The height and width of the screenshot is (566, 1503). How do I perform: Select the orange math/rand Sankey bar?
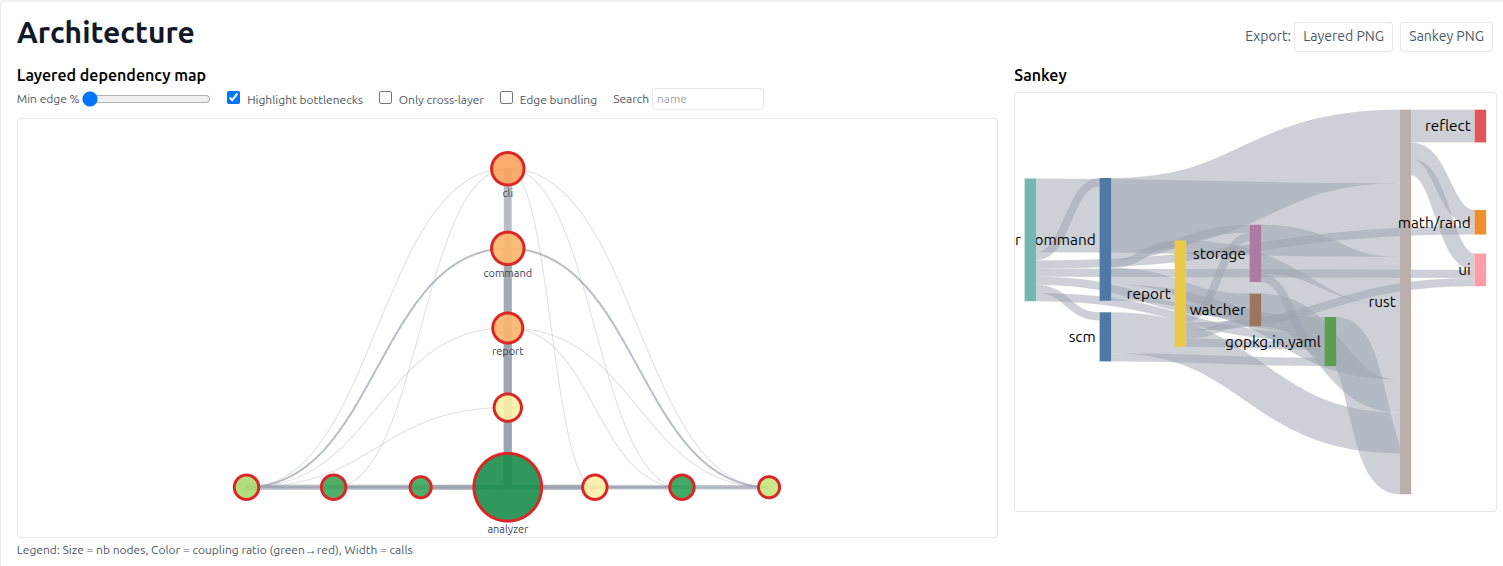(x=1480, y=222)
